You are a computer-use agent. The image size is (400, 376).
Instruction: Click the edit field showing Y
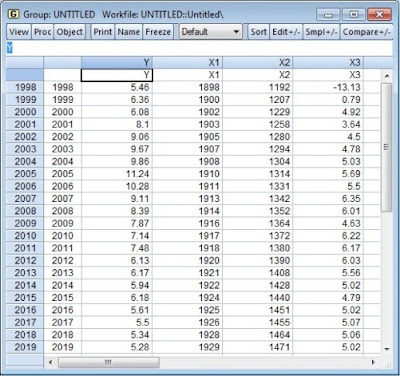coord(199,48)
